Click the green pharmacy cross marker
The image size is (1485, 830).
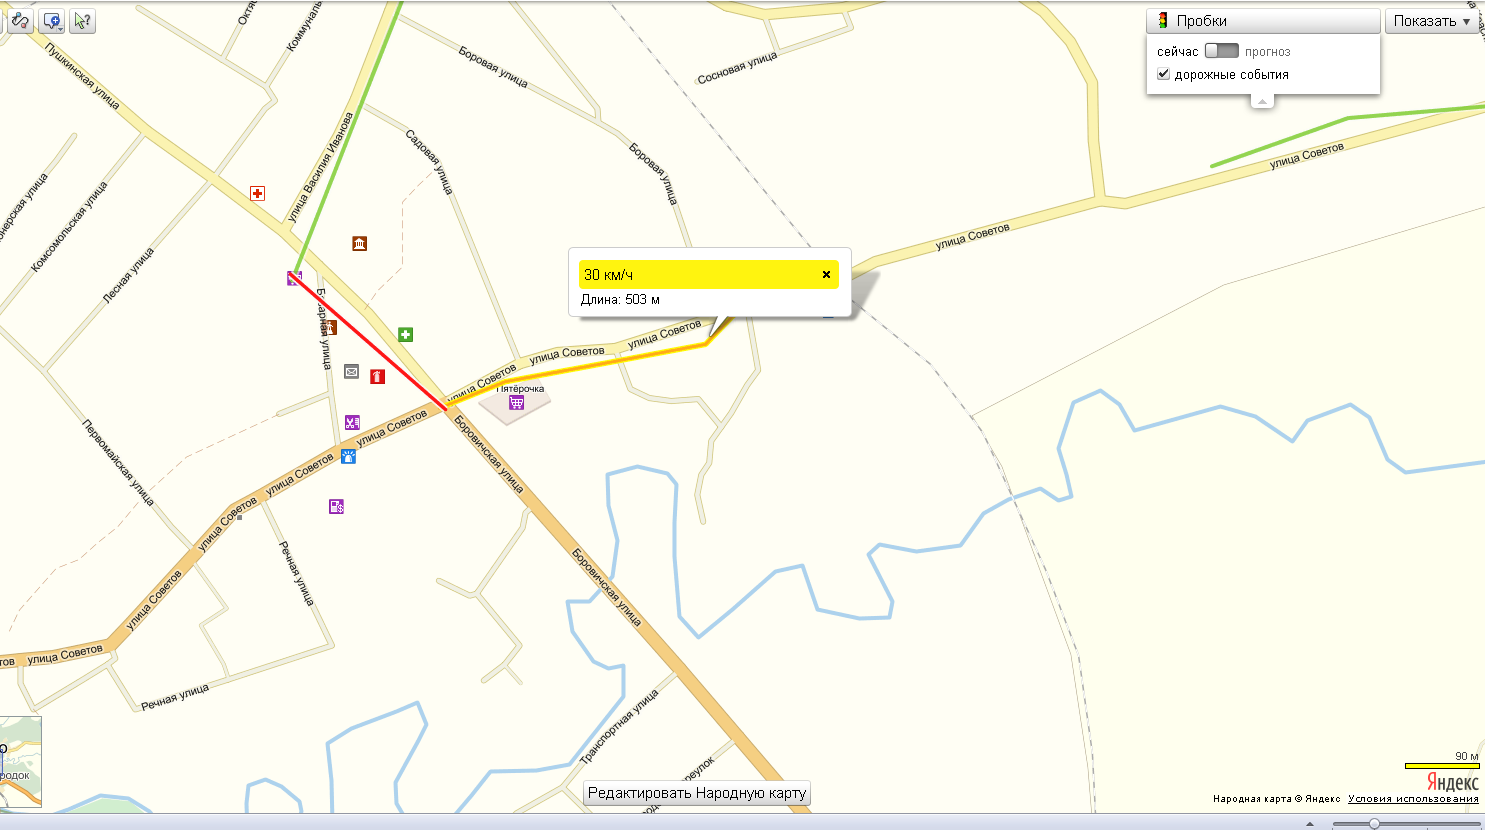(405, 335)
